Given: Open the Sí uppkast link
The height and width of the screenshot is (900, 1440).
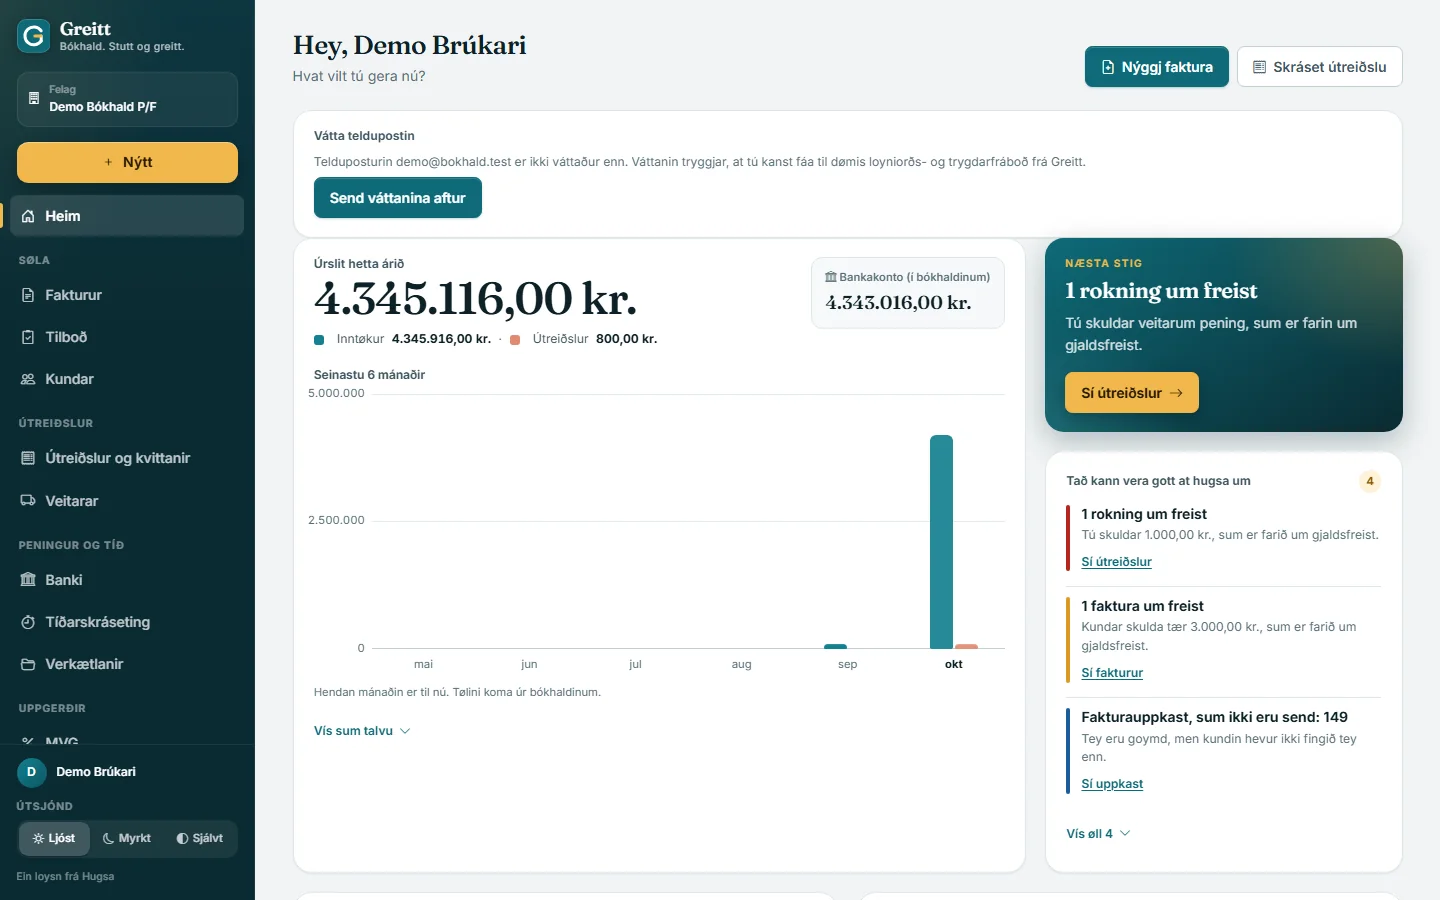Looking at the screenshot, I should (1112, 784).
